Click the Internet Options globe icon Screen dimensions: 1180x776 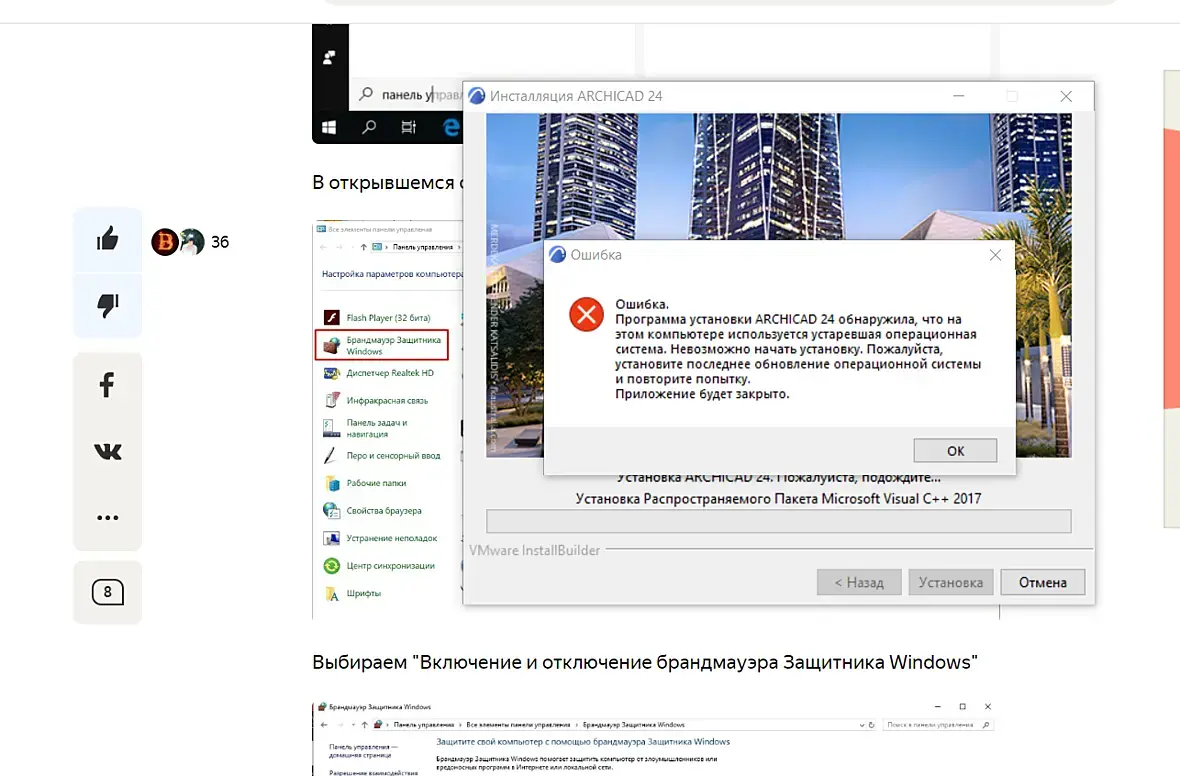(331, 510)
